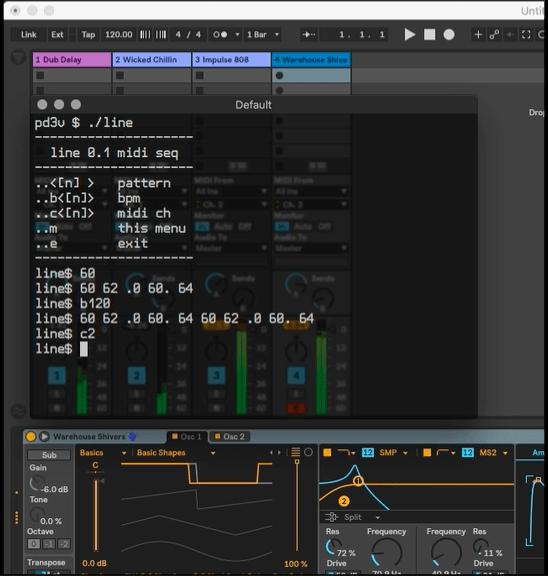Click the next wavetable arrow
Image resolution: width=548 pixels, height=576 pixels.
click(x=280, y=453)
